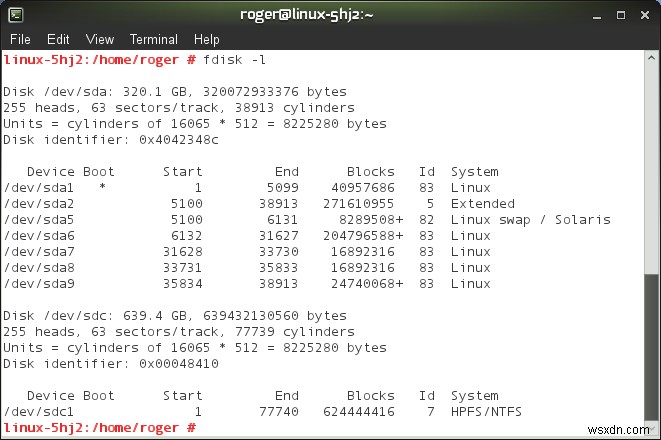
Task: Maximize the terminal window
Action: pyautogui.click(x=621, y=15)
